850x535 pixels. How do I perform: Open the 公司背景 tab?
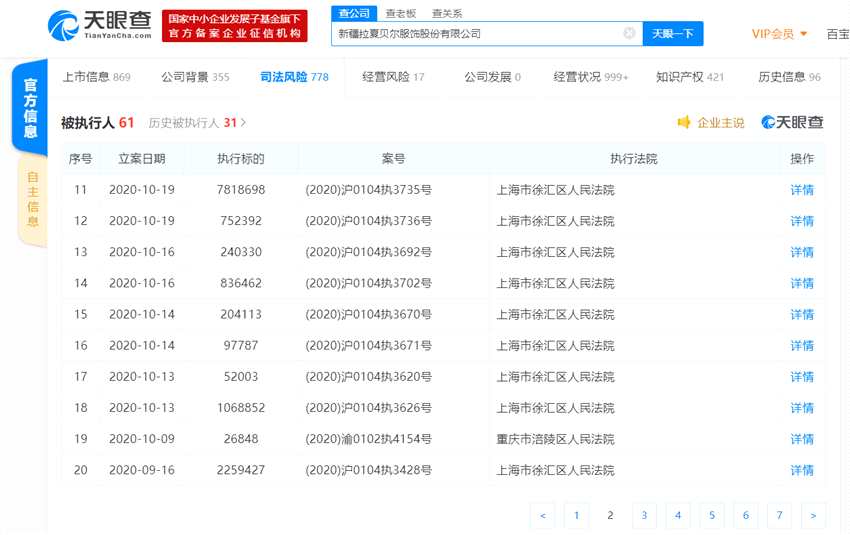(x=195, y=77)
